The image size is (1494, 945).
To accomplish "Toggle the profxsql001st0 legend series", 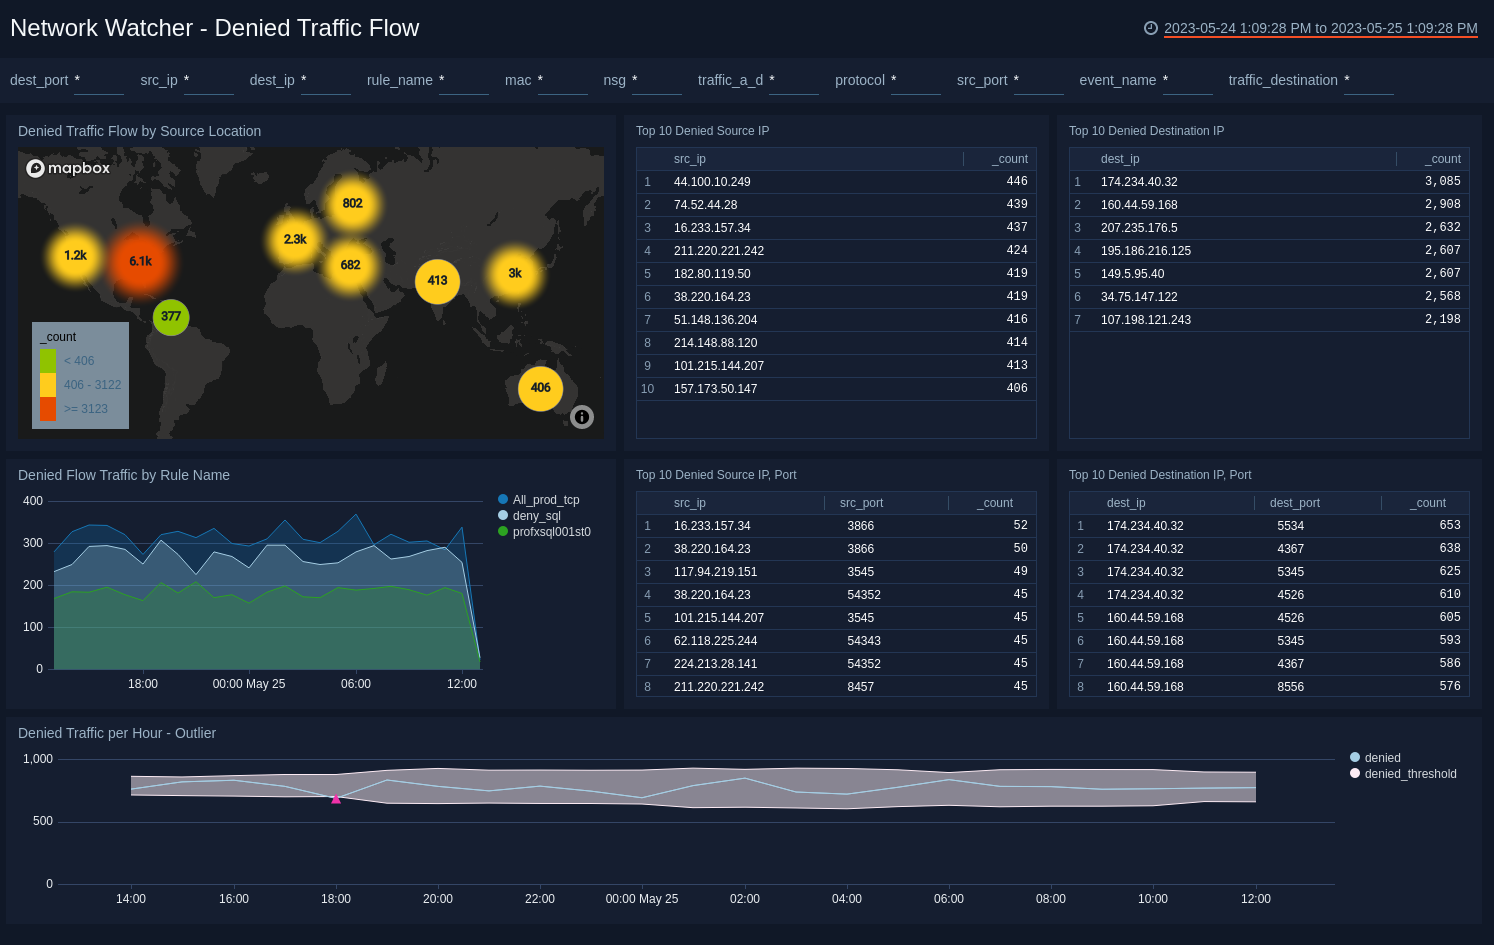I will [x=544, y=532].
